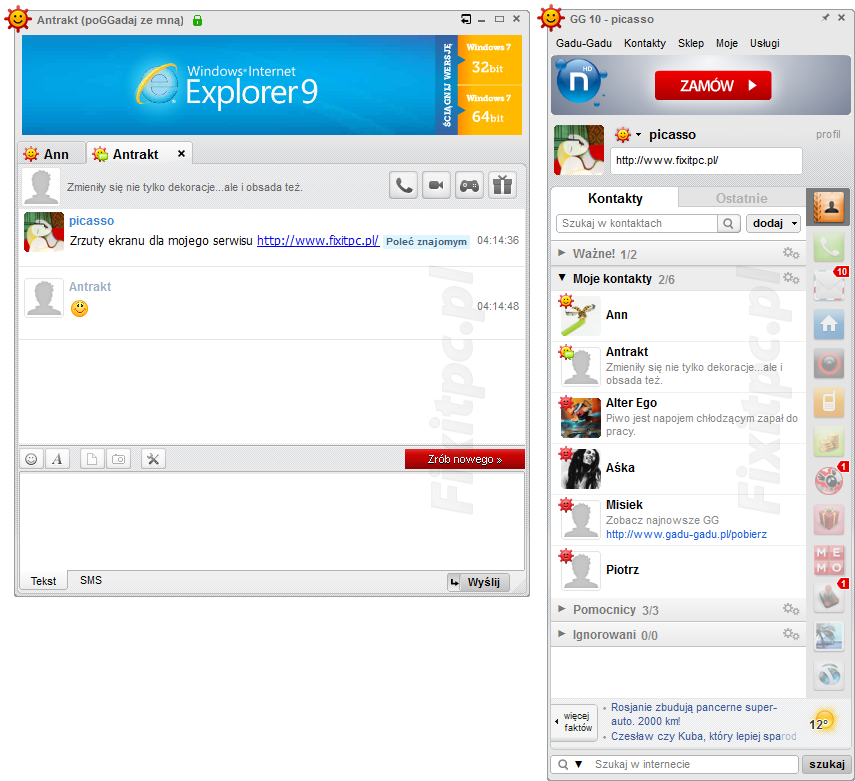The height and width of the screenshot is (781, 855).
Task: Open the palm tree sidebar icon
Action: (829, 636)
